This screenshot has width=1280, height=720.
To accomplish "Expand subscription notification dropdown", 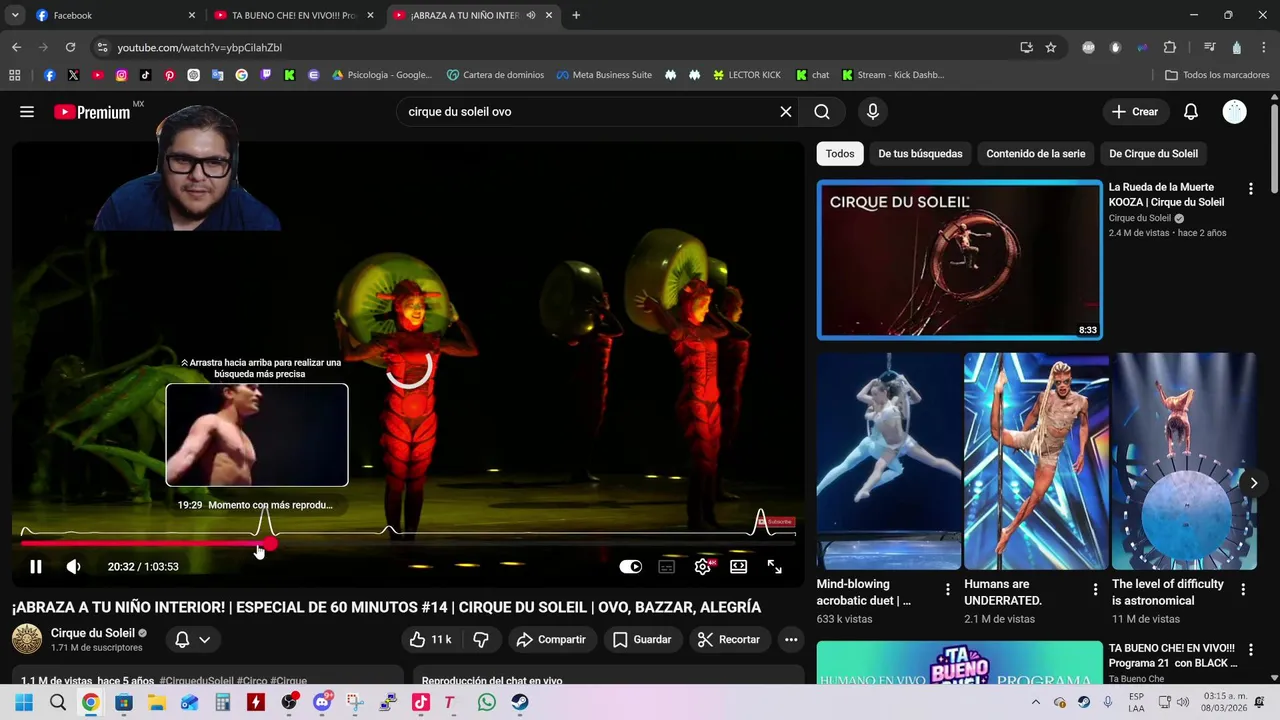I will [193, 640].
